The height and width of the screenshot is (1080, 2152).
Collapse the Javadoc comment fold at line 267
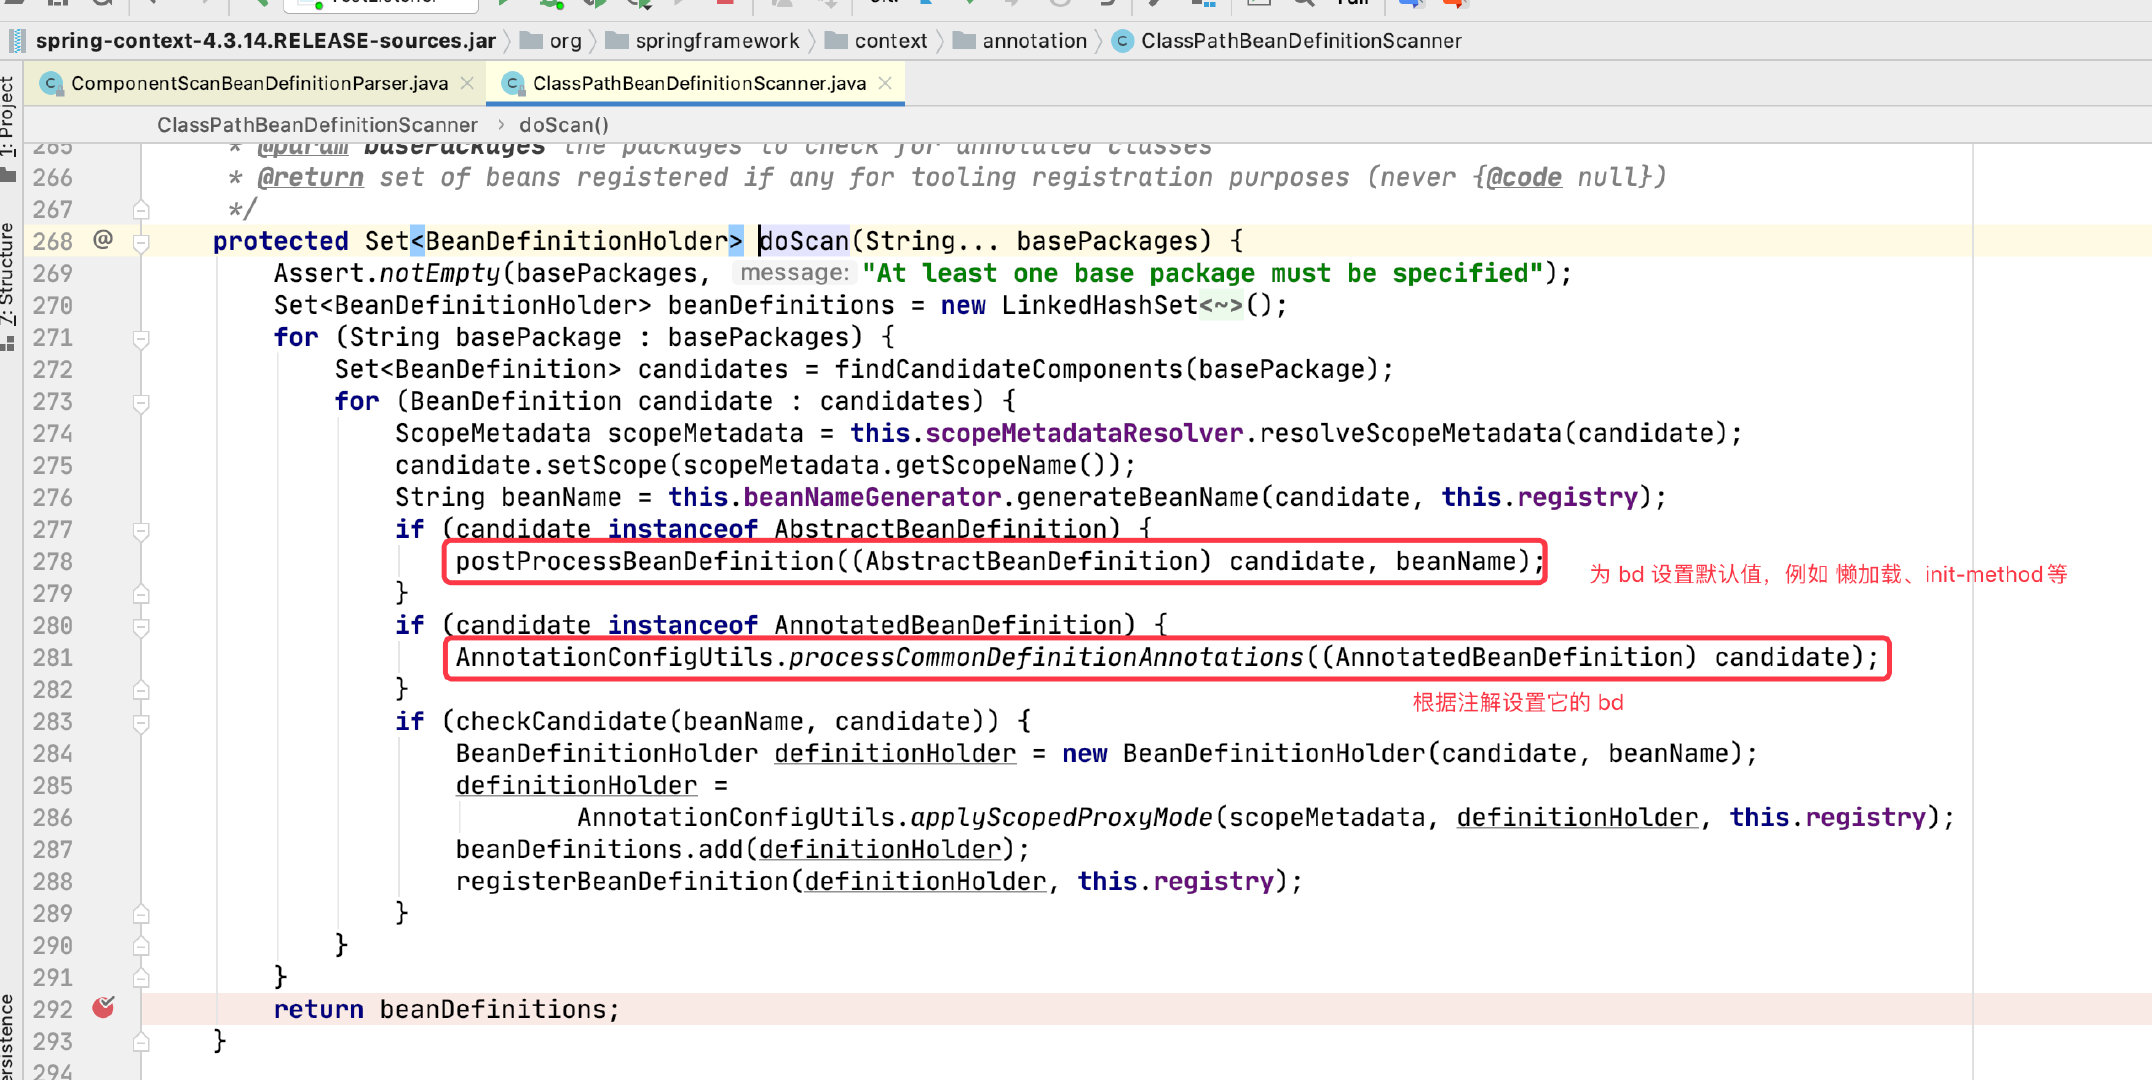(x=141, y=210)
